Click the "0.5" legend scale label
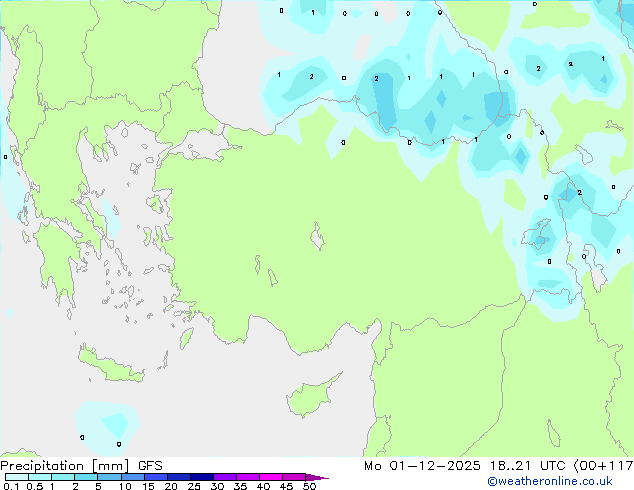Screen dimensions: 634x490 [35, 486]
